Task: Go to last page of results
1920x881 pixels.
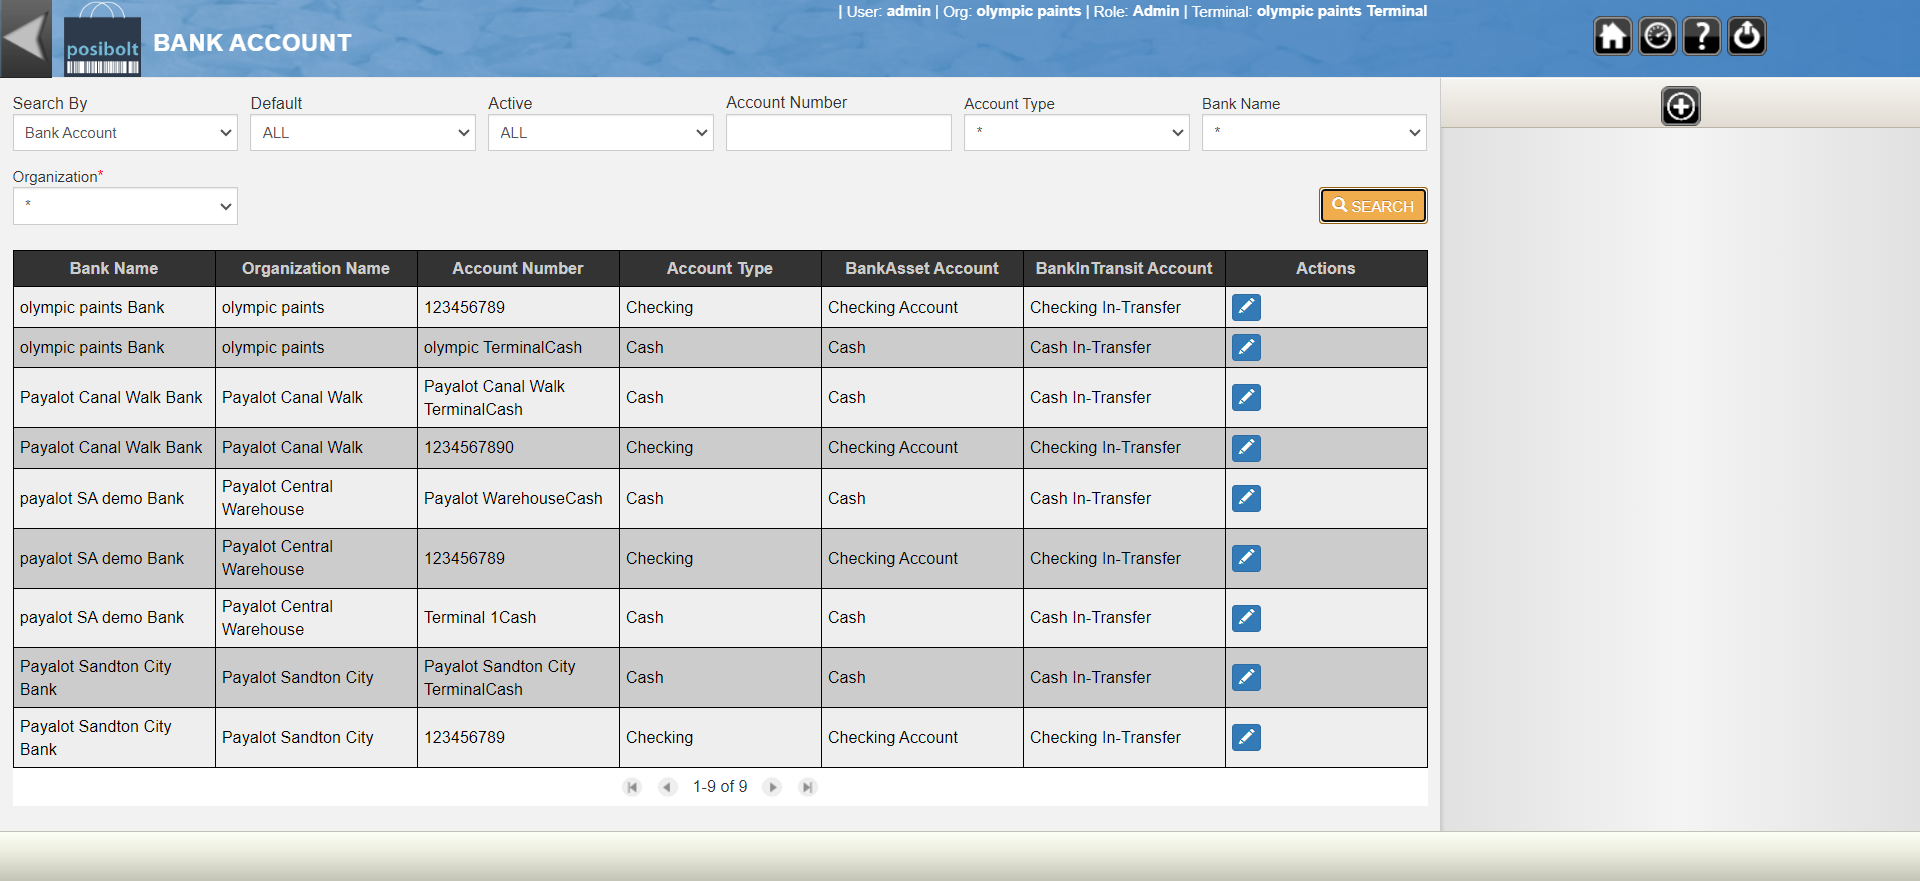Action: click(x=808, y=787)
